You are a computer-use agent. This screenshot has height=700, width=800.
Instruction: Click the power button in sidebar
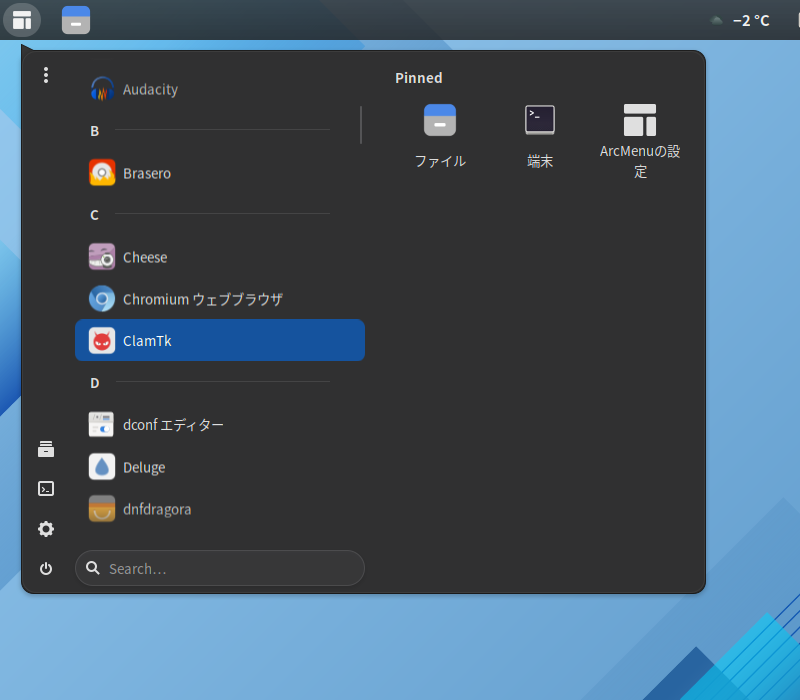point(46,568)
